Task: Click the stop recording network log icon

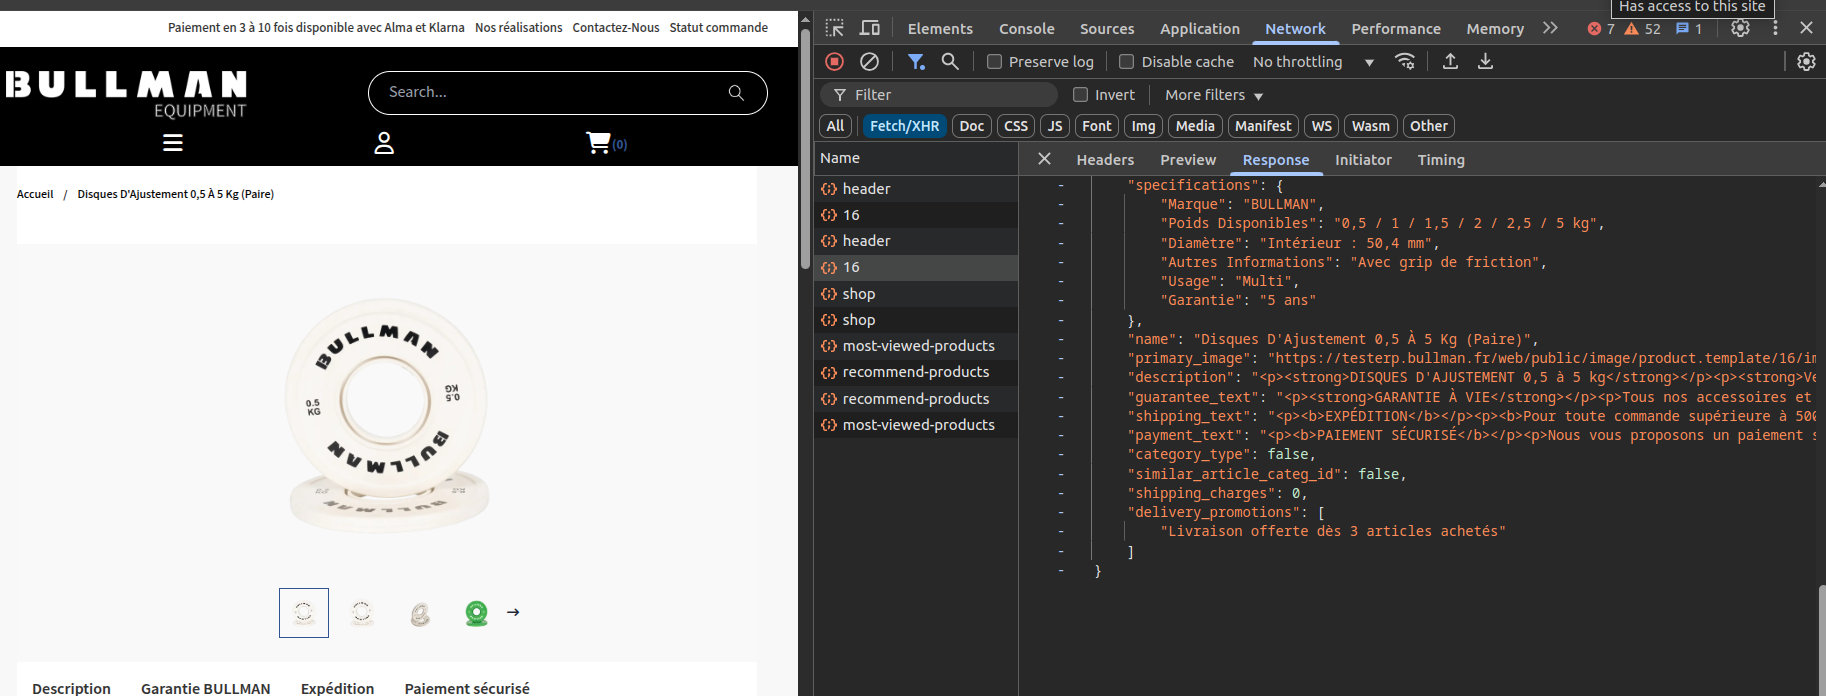Action: coord(834,62)
